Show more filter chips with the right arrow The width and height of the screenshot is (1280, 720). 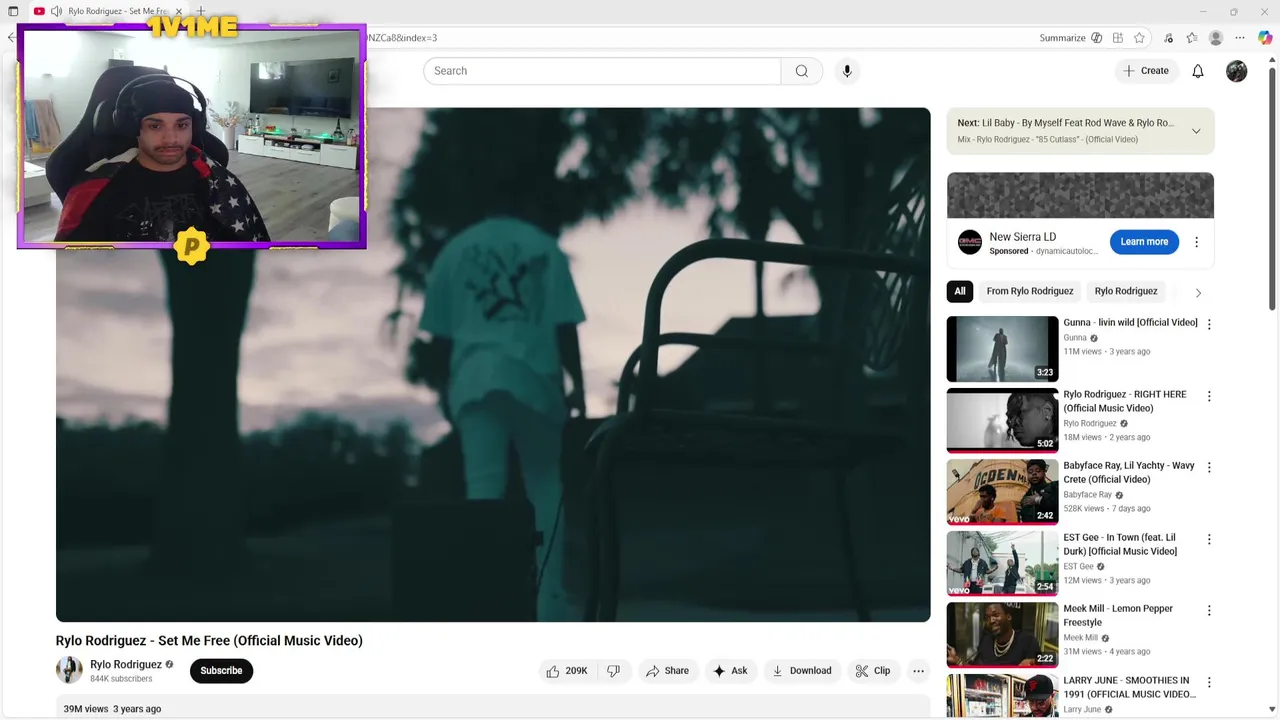(1198, 292)
